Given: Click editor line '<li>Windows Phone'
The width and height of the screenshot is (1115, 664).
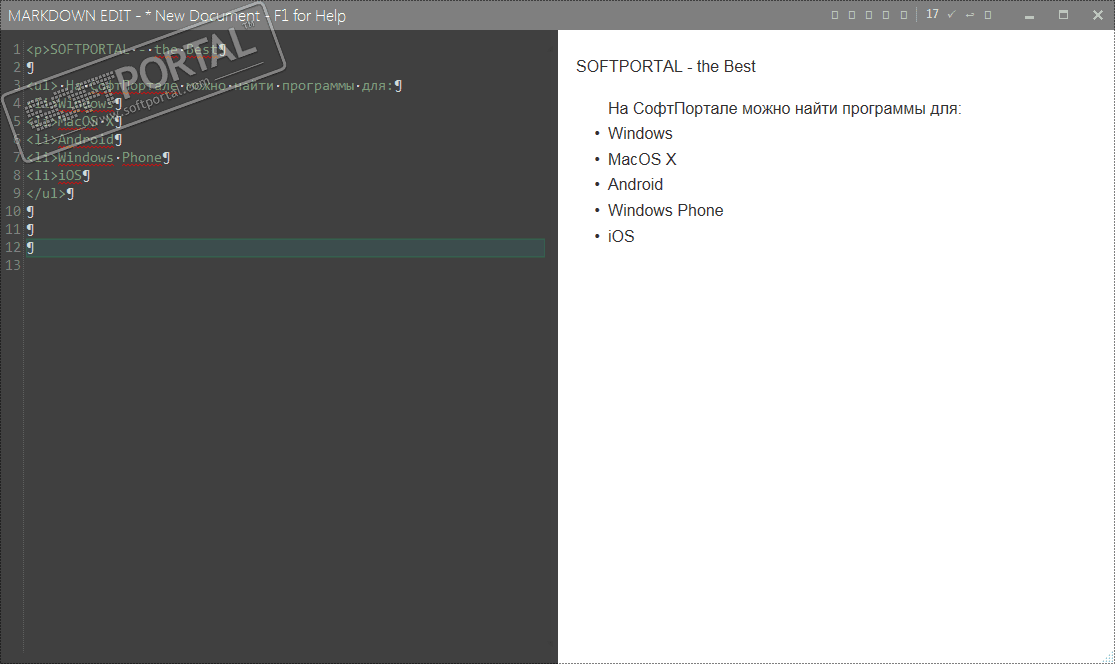Looking at the screenshot, I should (x=98, y=157).
